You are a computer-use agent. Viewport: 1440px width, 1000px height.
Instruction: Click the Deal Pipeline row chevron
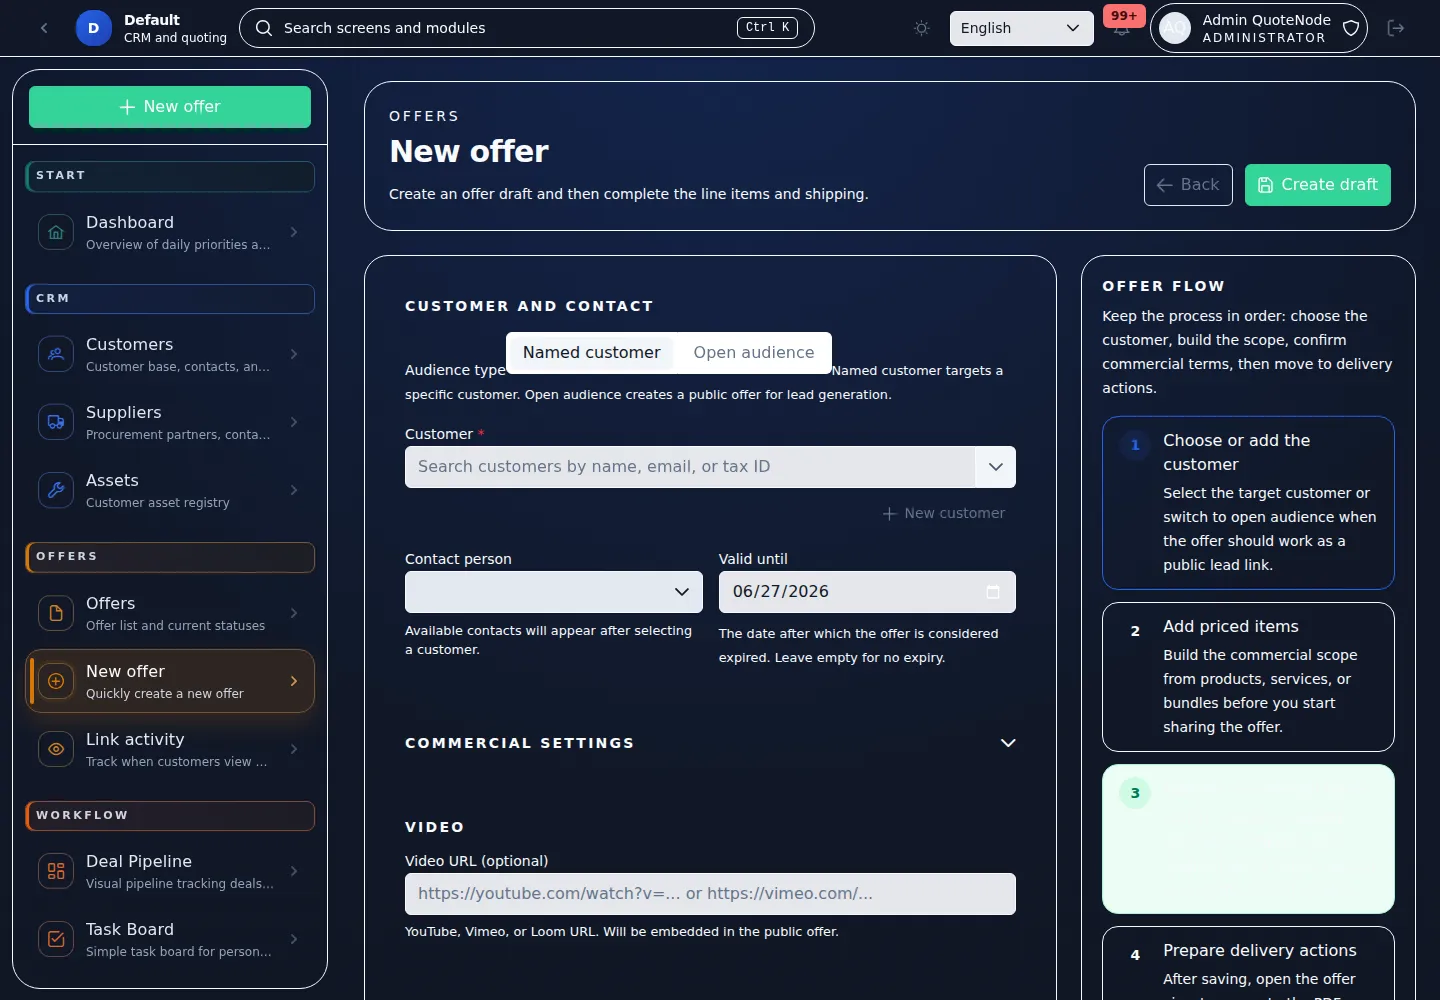click(x=294, y=871)
